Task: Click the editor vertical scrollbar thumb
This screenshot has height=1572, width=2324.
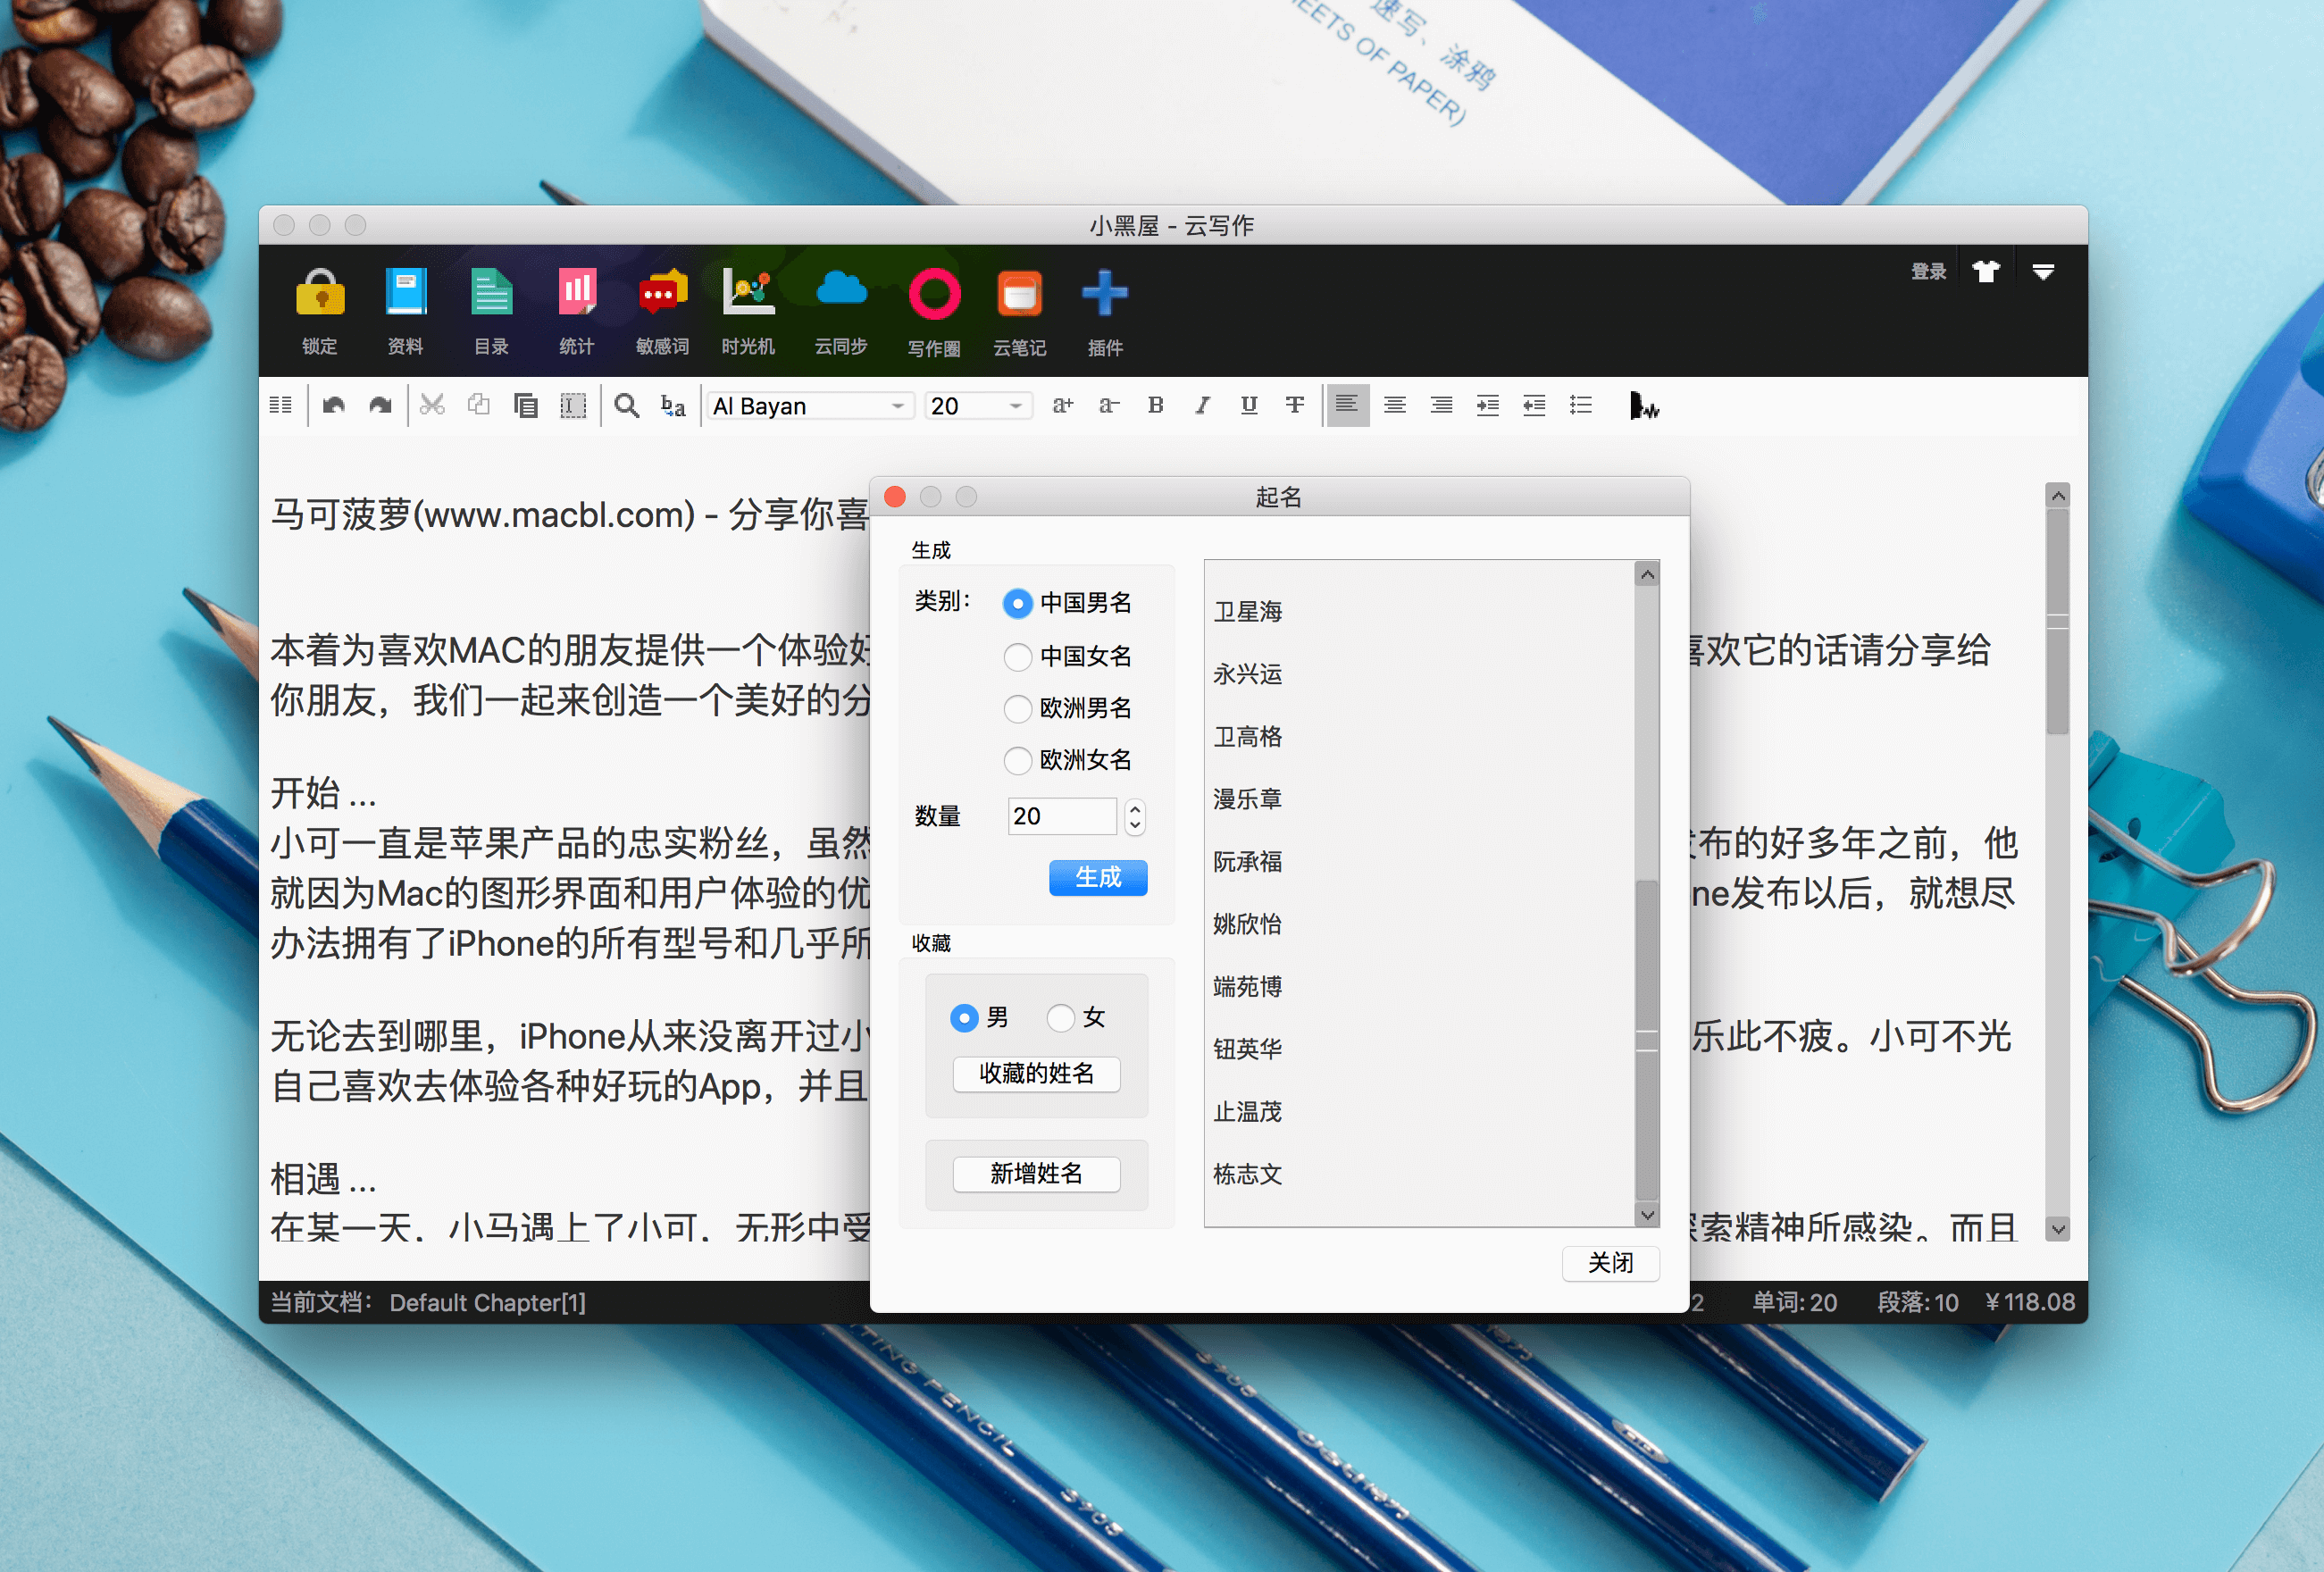Action: pyautogui.click(x=2057, y=622)
